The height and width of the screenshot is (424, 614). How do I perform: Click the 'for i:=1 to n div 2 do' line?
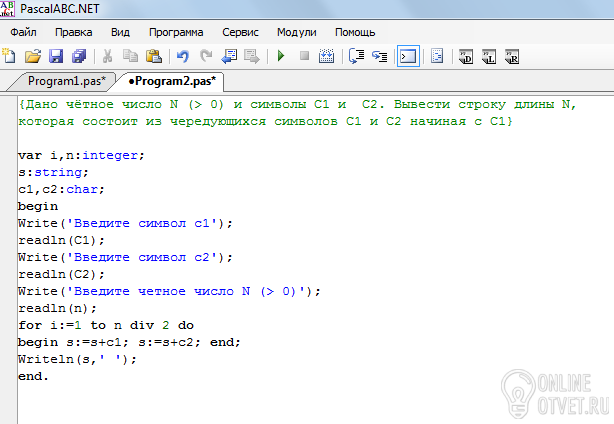pyautogui.click(x=106, y=325)
